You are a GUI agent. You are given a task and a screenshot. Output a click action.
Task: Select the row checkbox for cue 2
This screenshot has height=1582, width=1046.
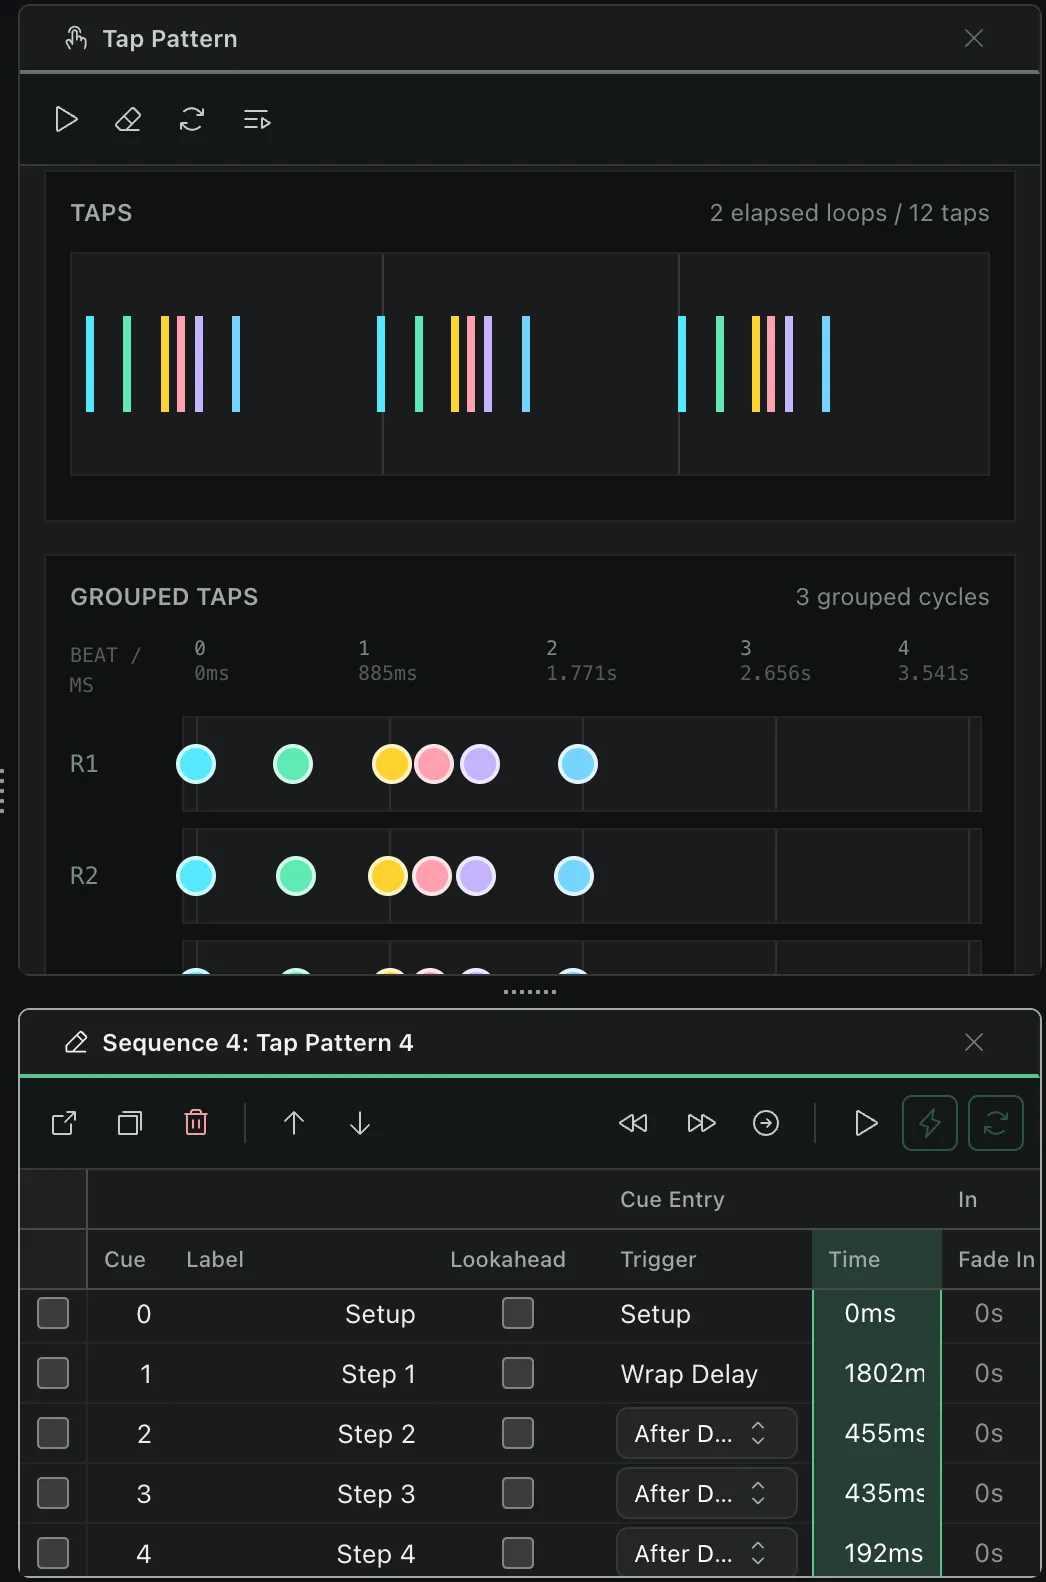pos(53,1433)
